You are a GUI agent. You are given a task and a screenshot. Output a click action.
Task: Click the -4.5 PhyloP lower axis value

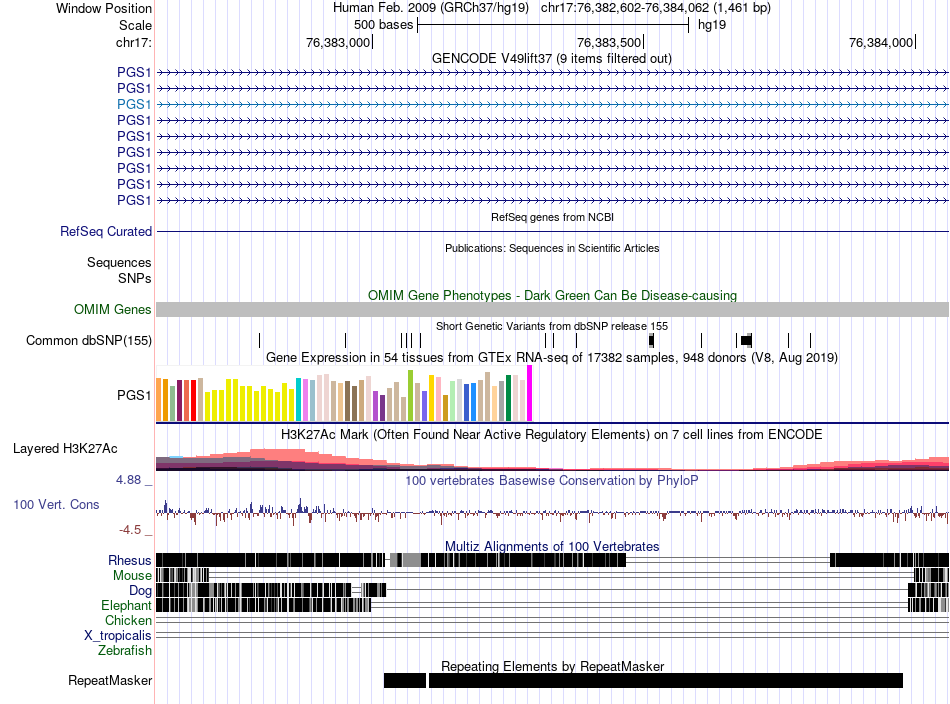(x=130, y=530)
